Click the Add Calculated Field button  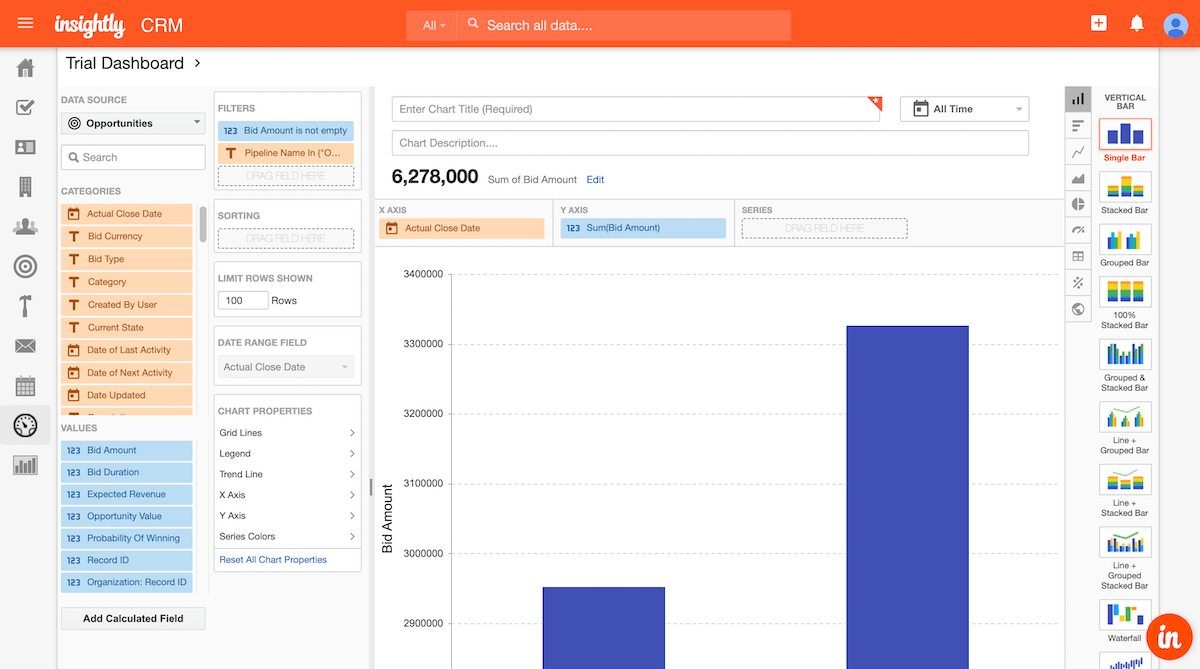(133, 618)
